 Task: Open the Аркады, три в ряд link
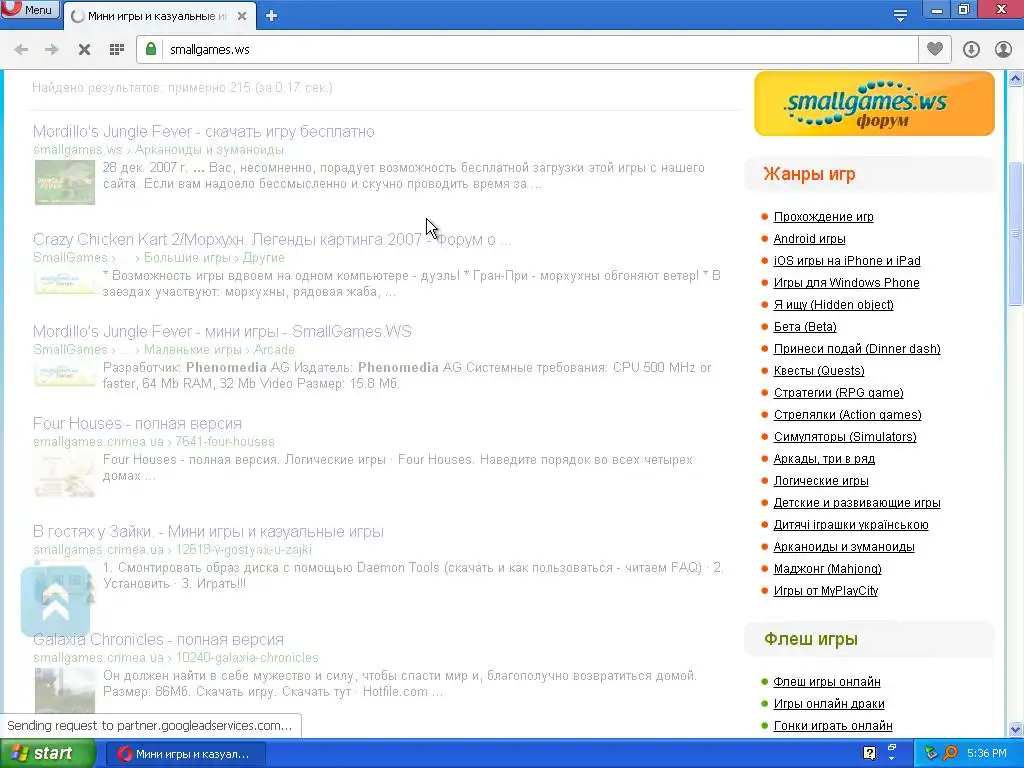824,459
